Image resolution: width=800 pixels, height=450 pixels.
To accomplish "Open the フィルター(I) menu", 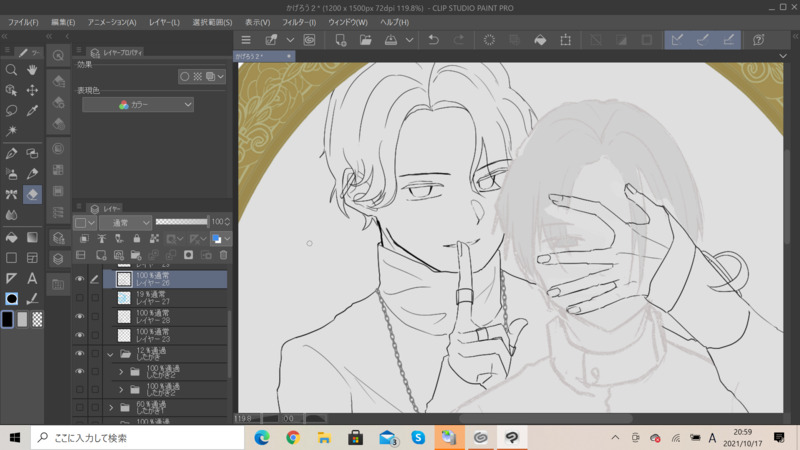I will 299,22.
